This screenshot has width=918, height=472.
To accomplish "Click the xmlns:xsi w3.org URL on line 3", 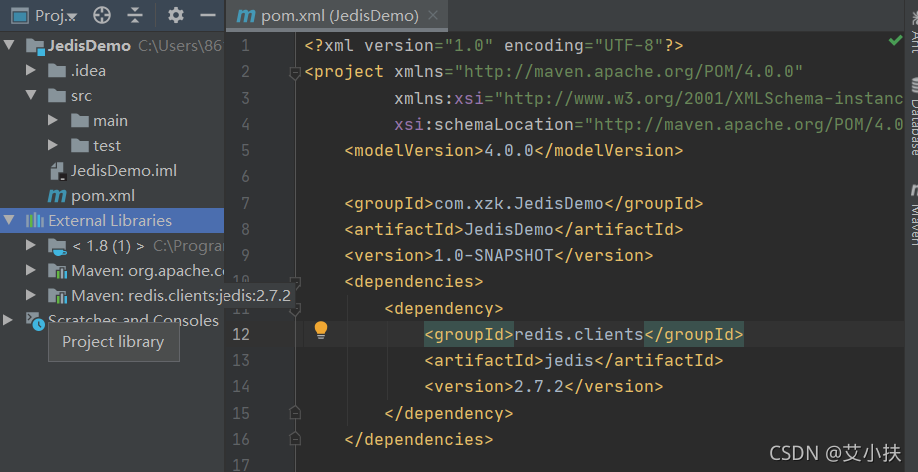I will [x=699, y=98].
